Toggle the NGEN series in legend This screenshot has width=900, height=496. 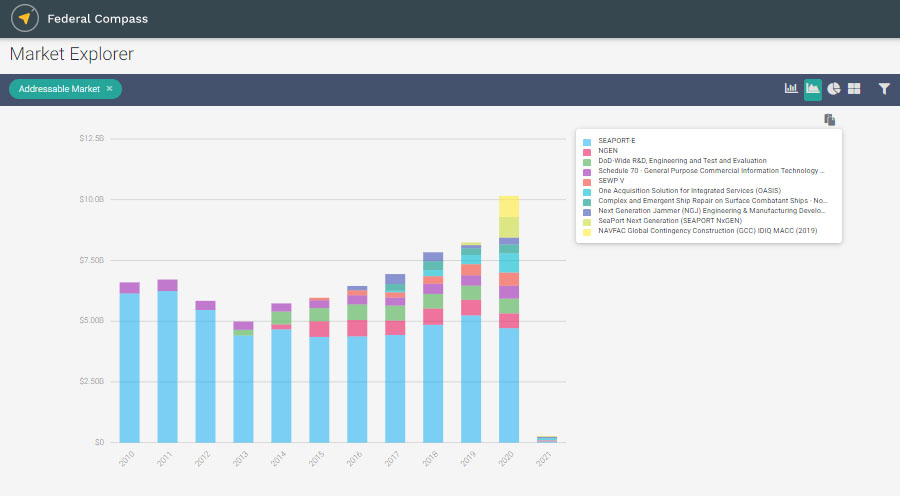tap(608, 151)
